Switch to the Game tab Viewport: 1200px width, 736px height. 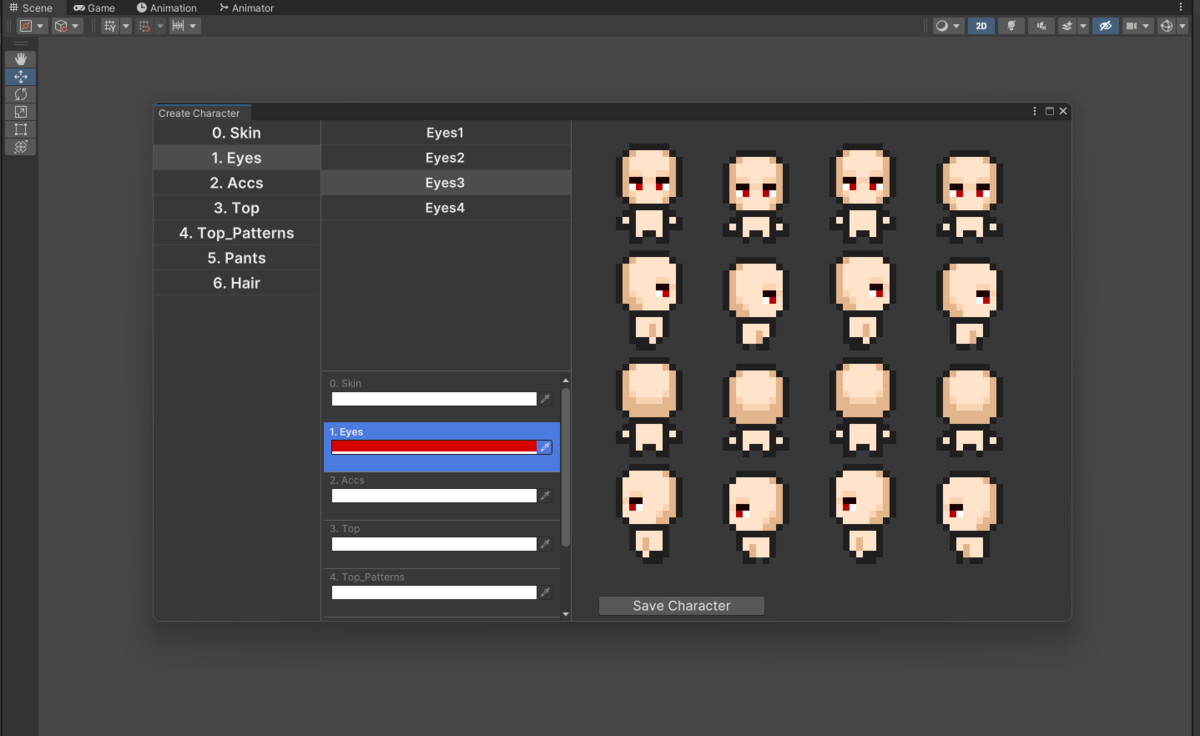[x=95, y=7]
